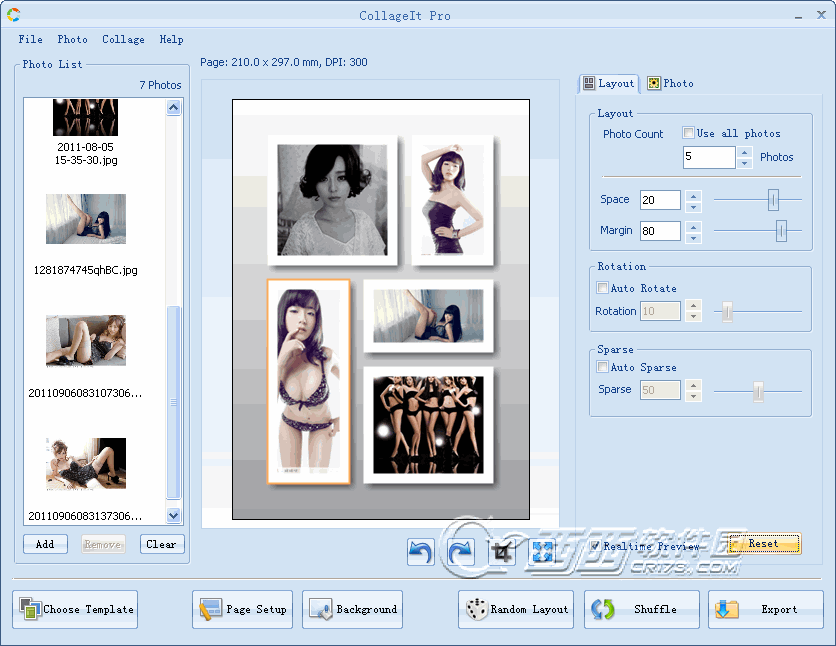Click the Margin slider handle
This screenshot has width=836, height=646.
coord(781,231)
